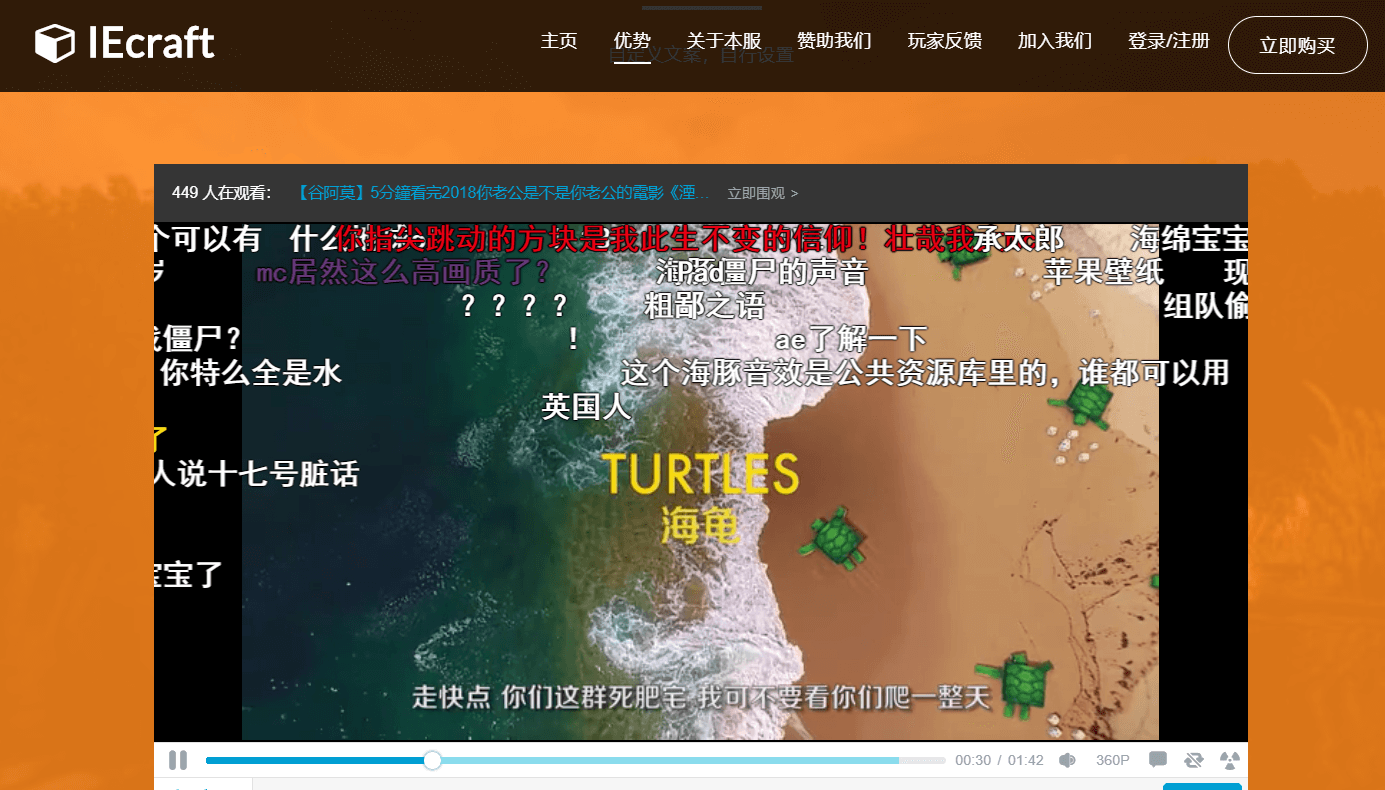The height and width of the screenshot is (790, 1385).
Task: Open the 360P quality selector
Action: 1112,760
